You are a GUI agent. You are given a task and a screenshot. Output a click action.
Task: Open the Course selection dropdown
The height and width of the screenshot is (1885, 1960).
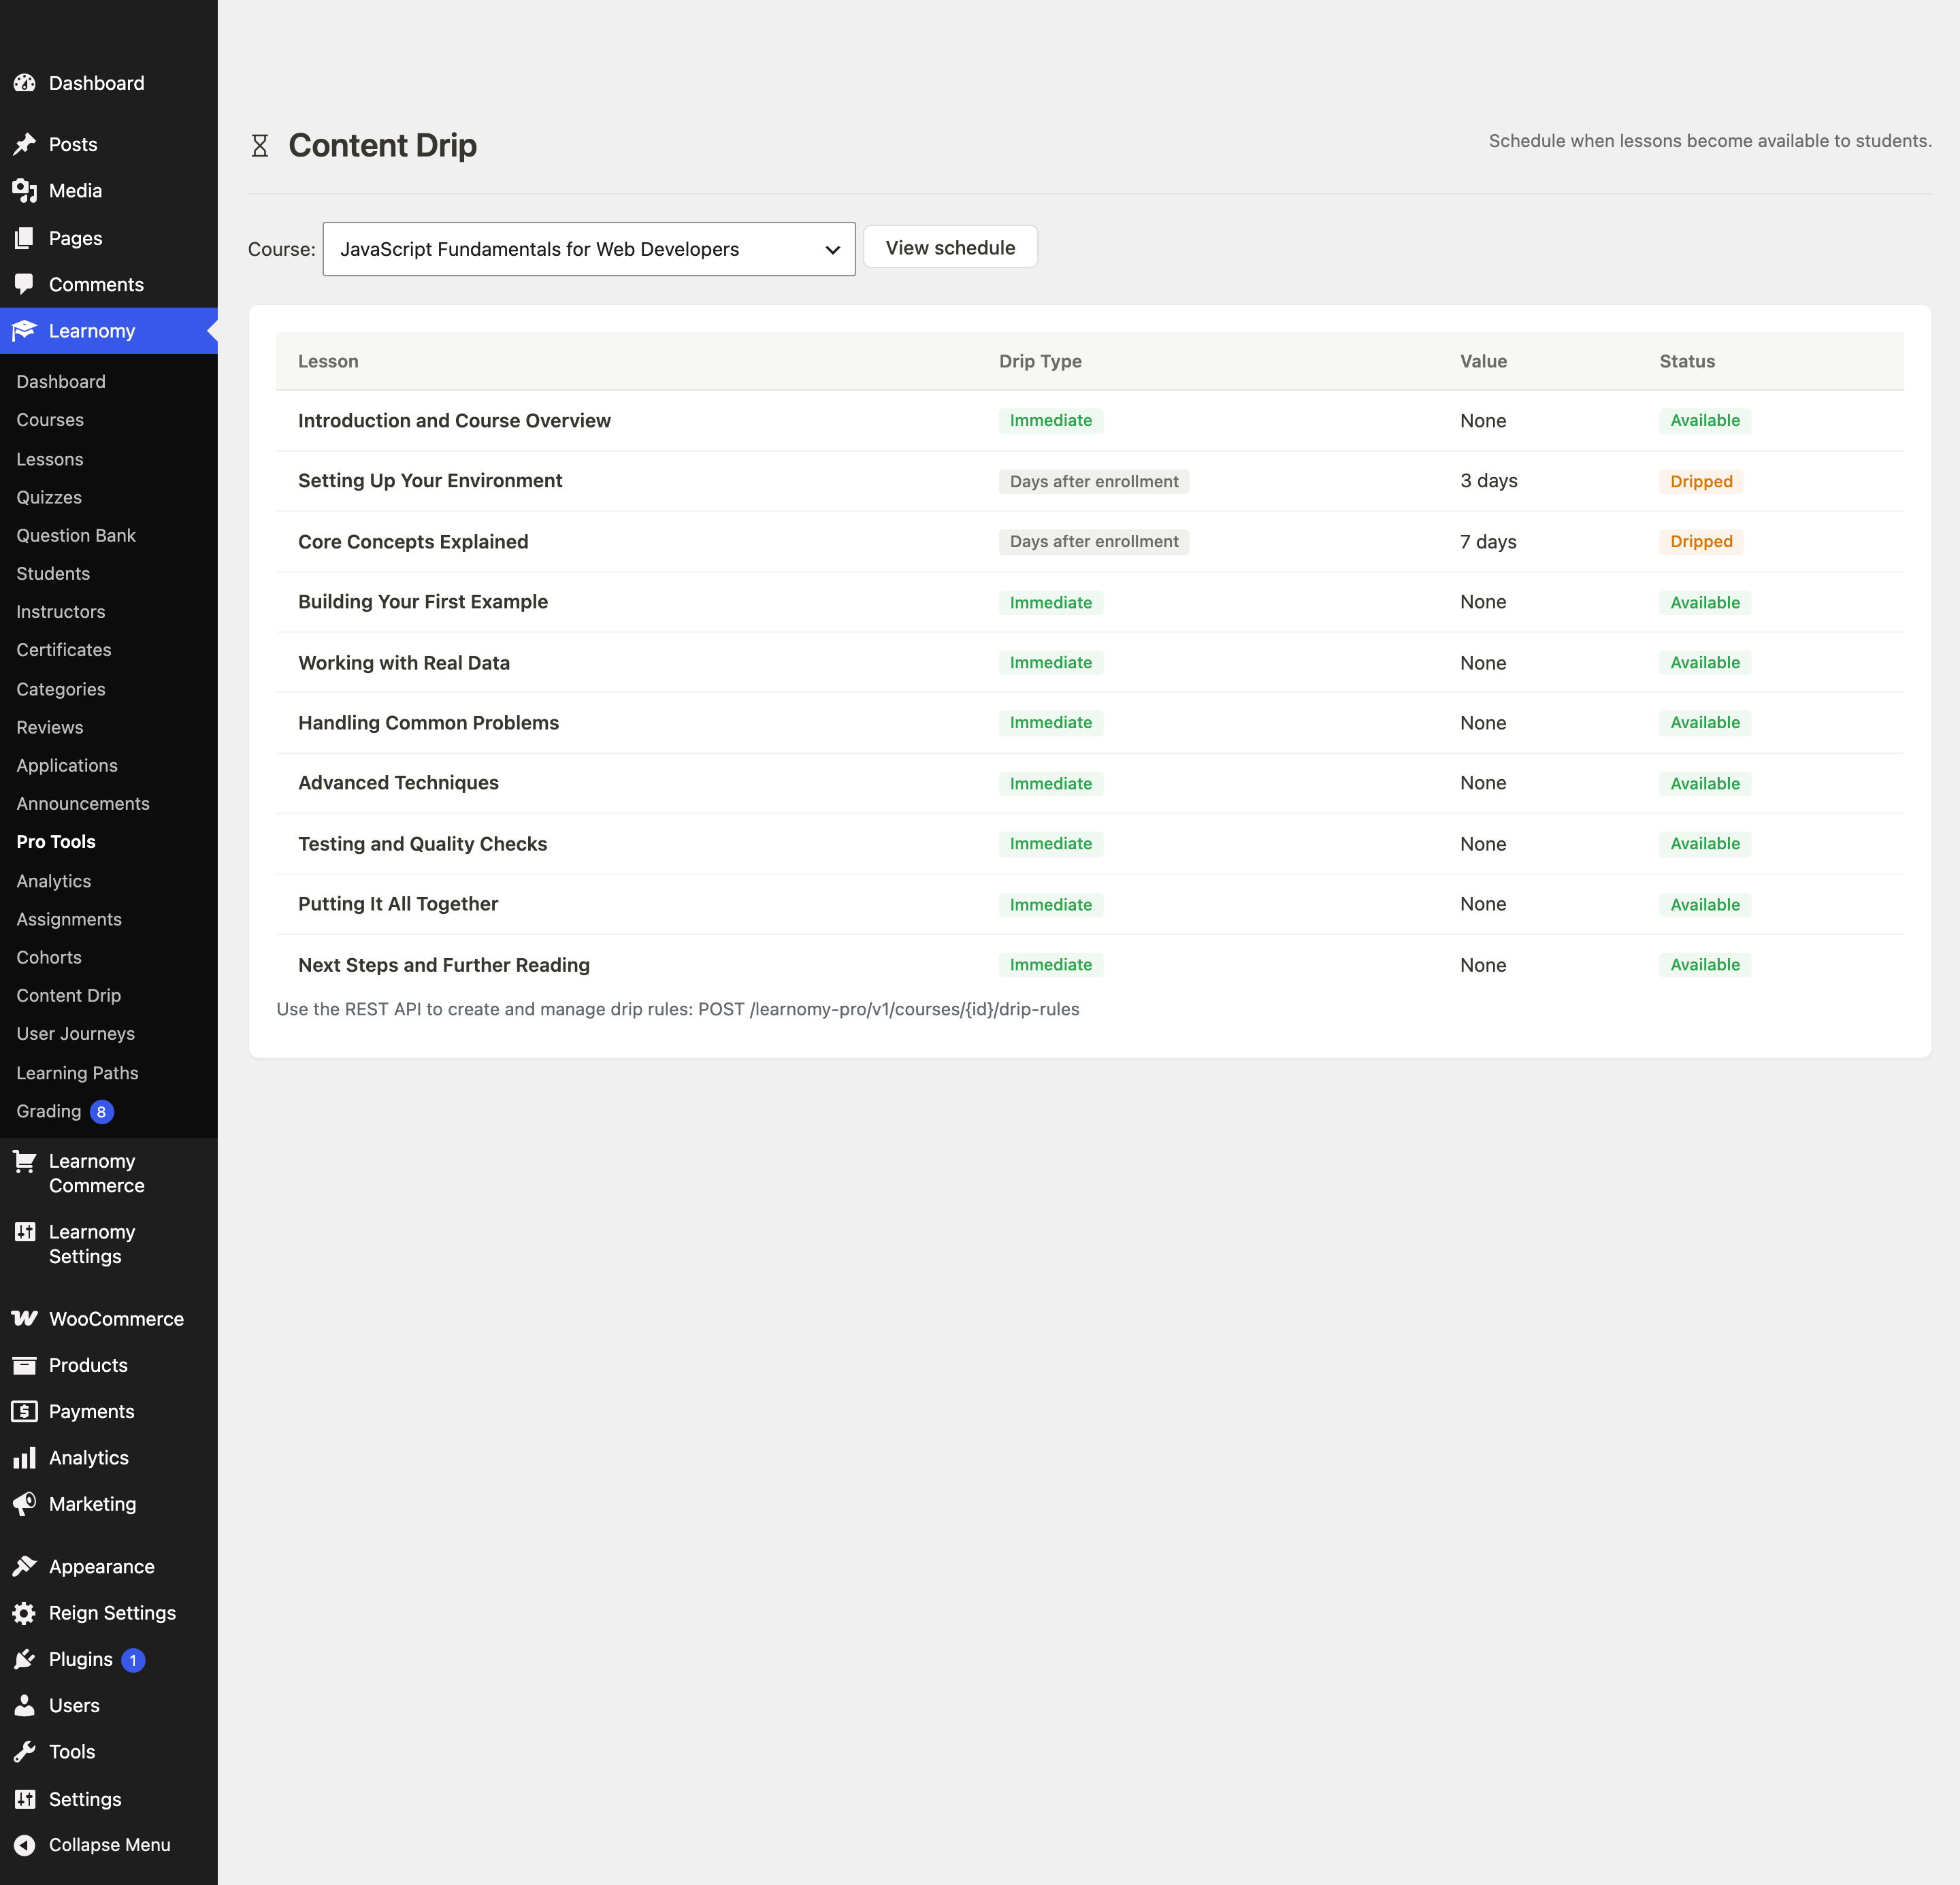[589, 249]
